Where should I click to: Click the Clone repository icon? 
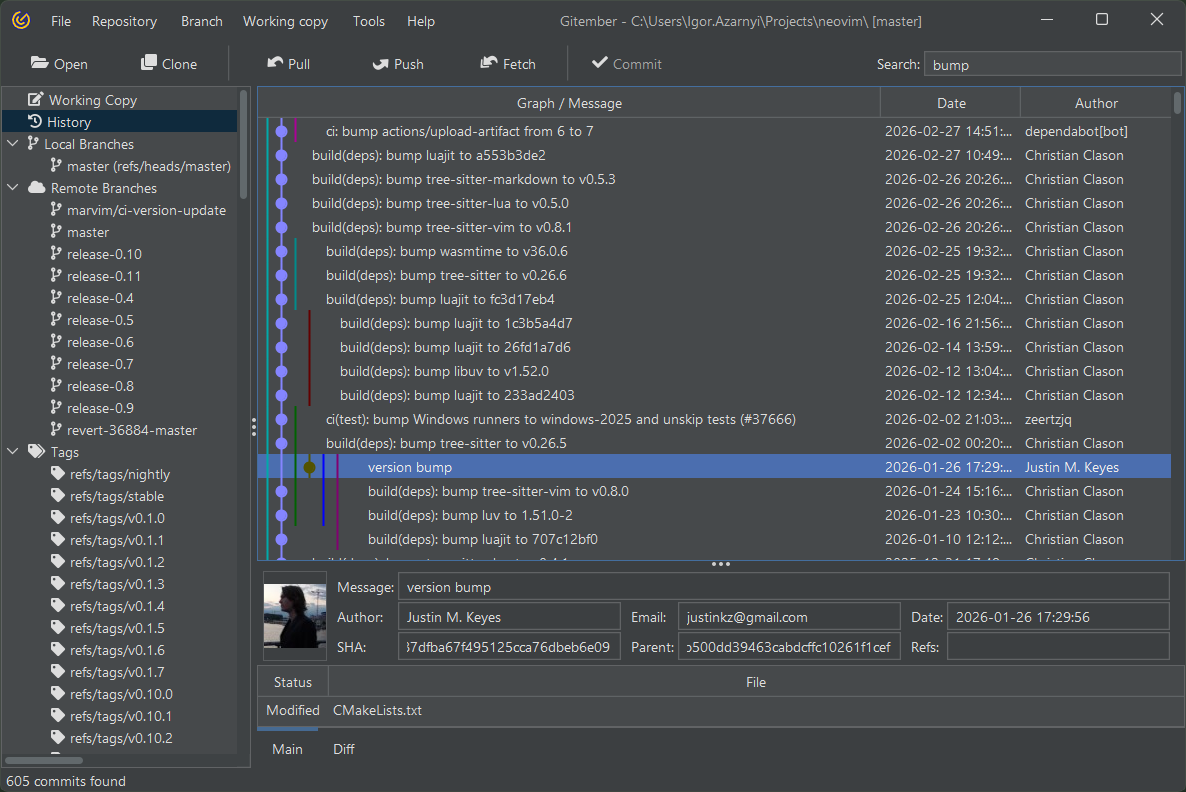[x=149, y=63]
